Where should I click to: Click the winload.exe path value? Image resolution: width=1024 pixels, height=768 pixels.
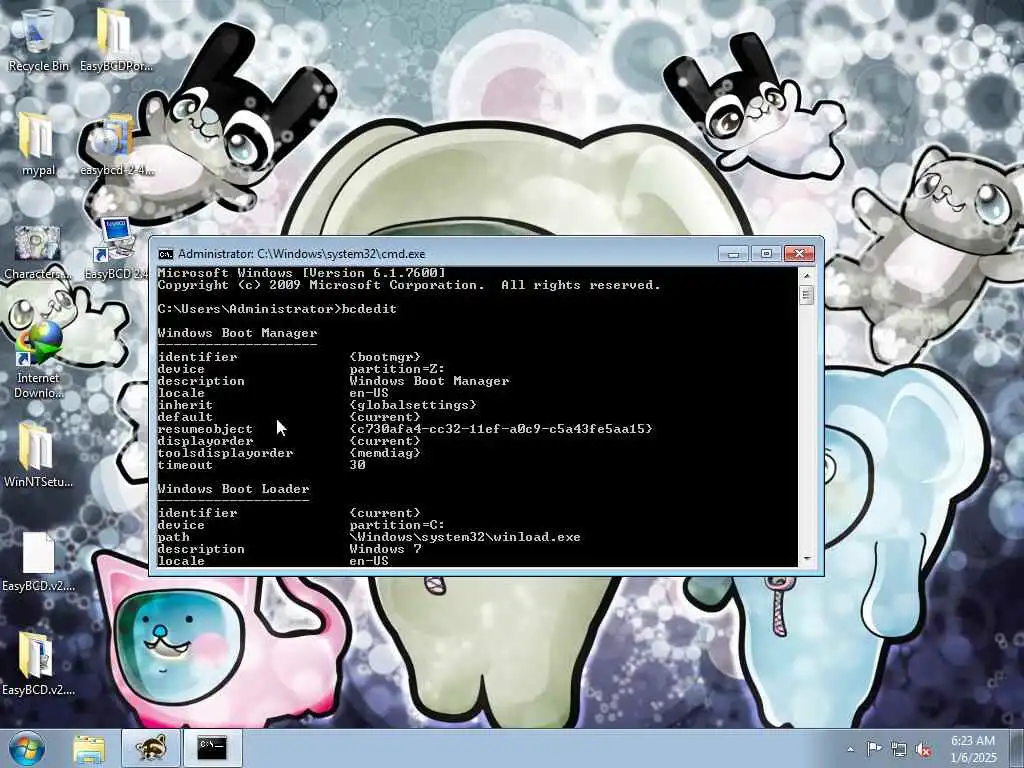[465, 537]
